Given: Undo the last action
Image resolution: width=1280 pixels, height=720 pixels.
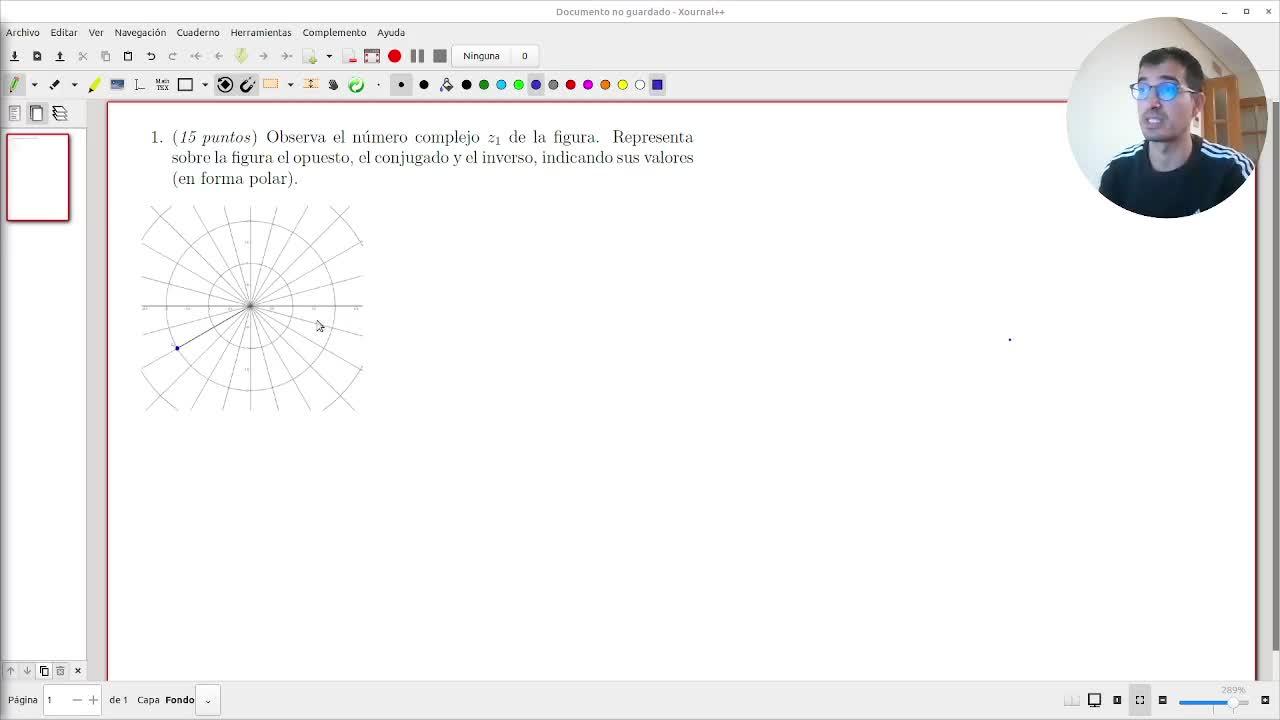Looking at the screenshot, I should [151, 56].
